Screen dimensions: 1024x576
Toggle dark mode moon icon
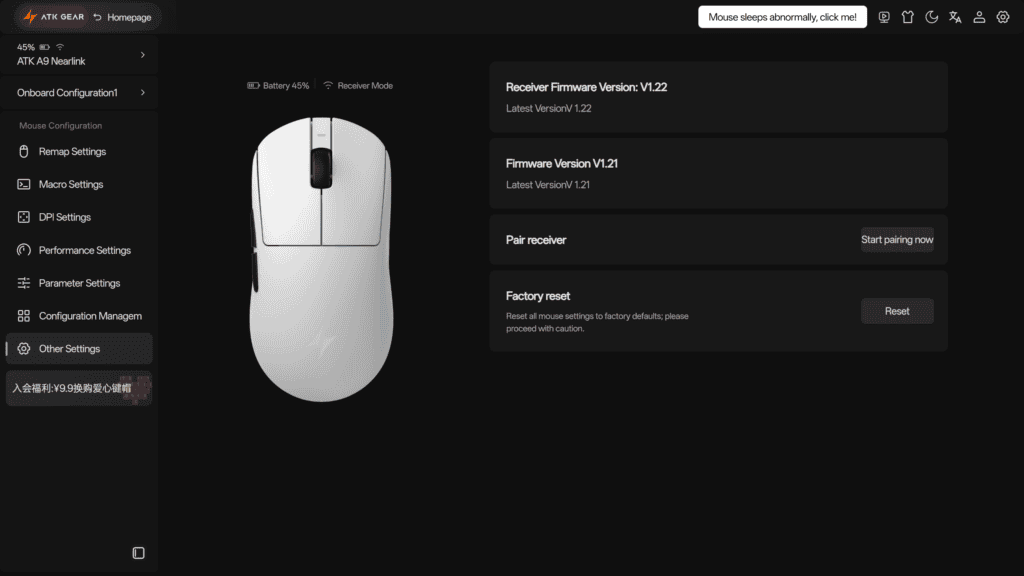click(931, 17)
